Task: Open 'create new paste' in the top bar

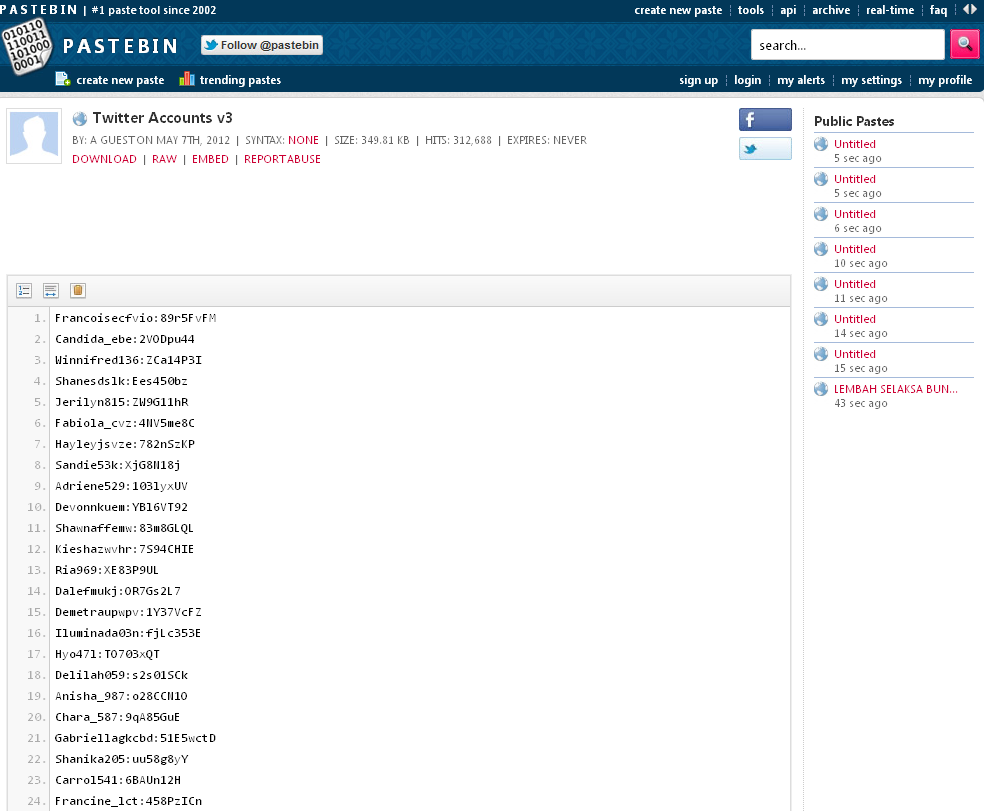Action: pos(678,10)
